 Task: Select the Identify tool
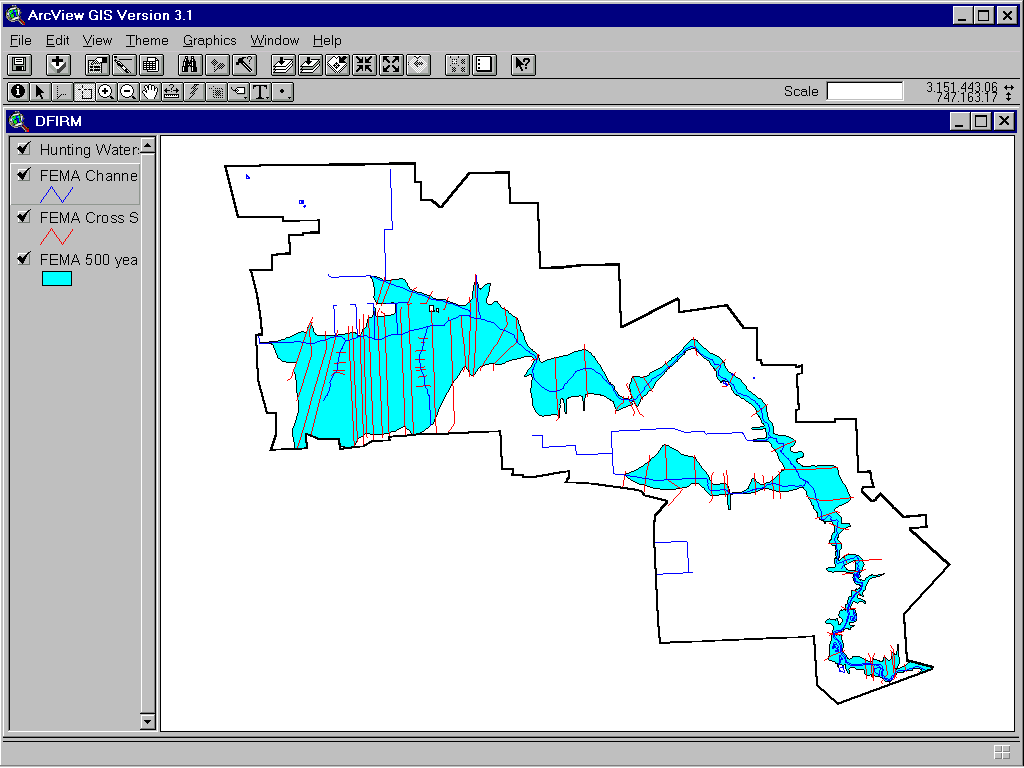tap(18, 91)
